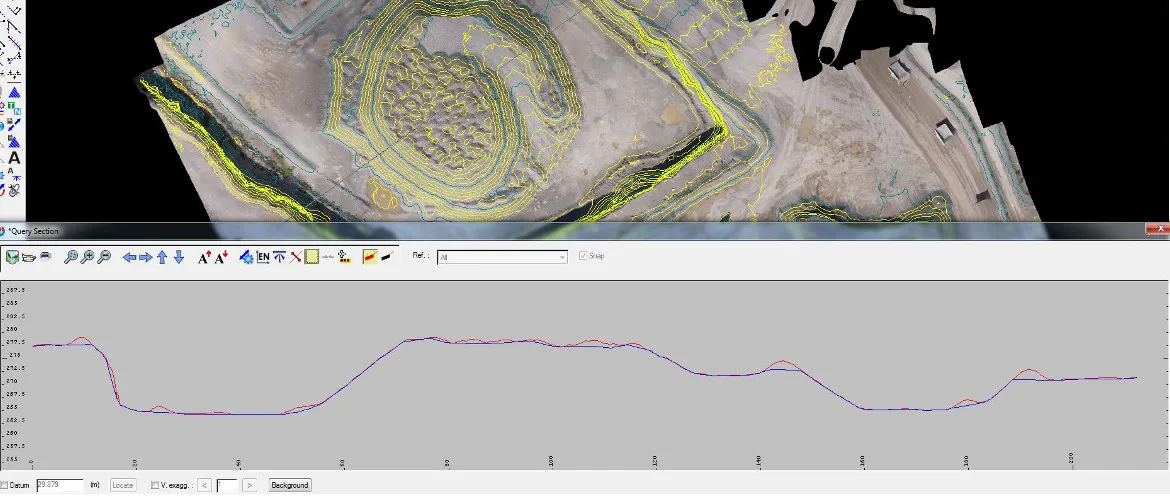The image size is (1170, 500).
Task: Increase vertical exaggeration with > button
Action: pyautogui.click(x=250, y=485)
